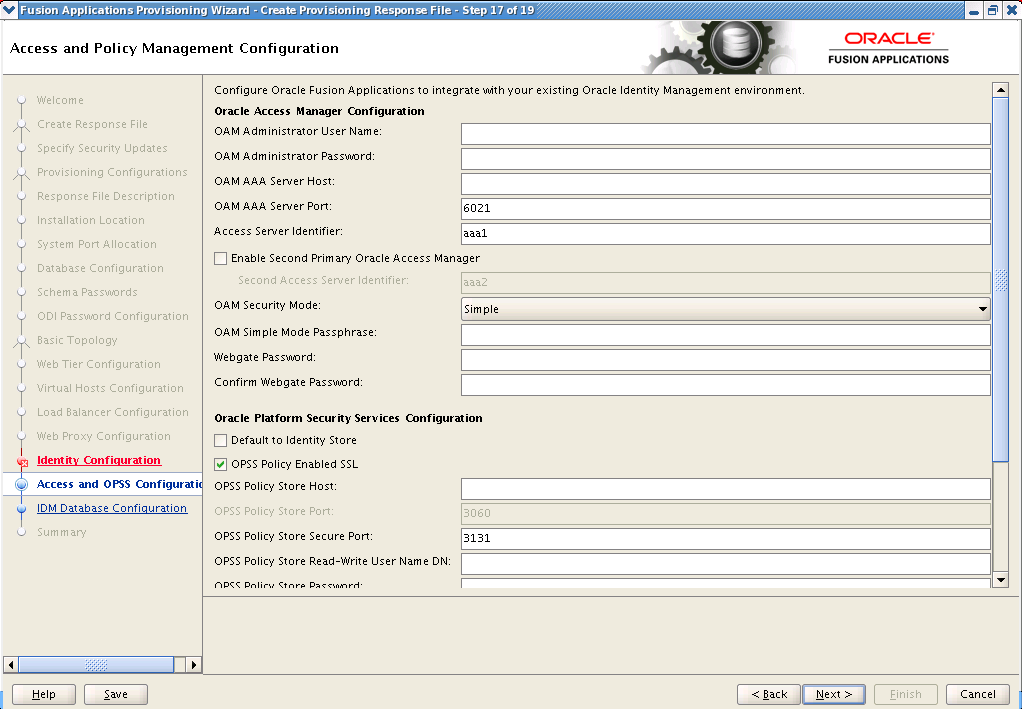Click the IDM Database Configuration step bullet

[22, 509]
